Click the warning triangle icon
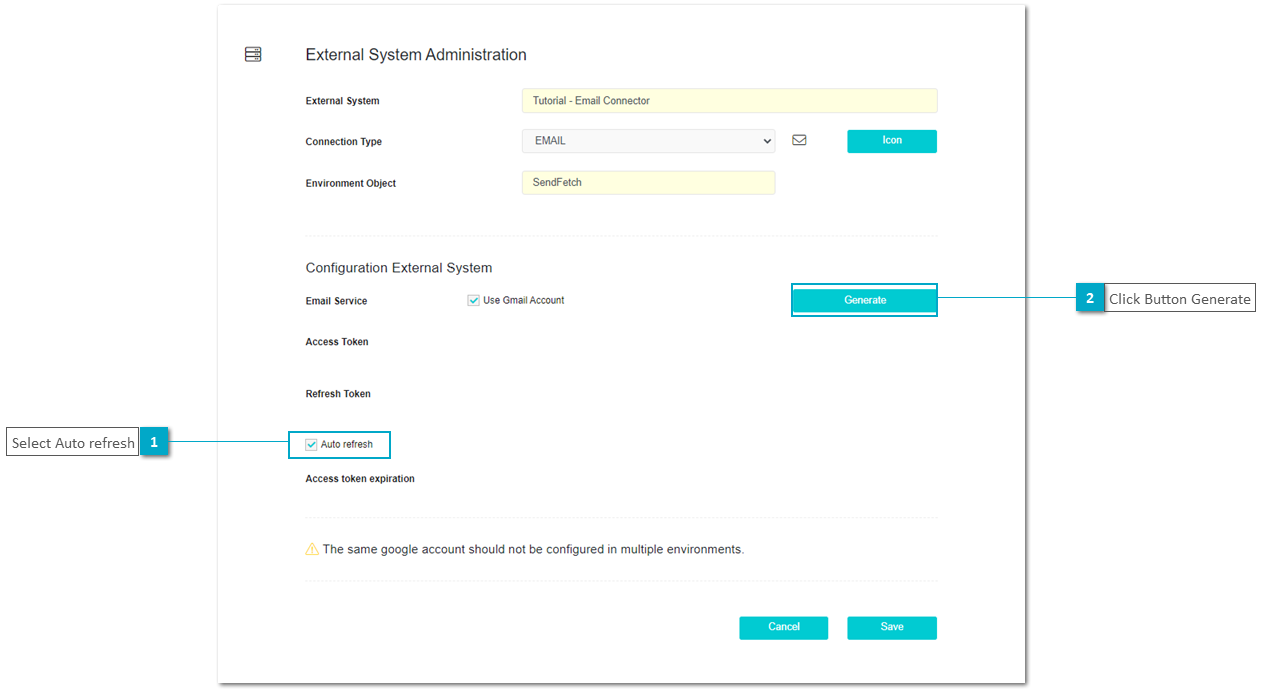 coord(312,549)
